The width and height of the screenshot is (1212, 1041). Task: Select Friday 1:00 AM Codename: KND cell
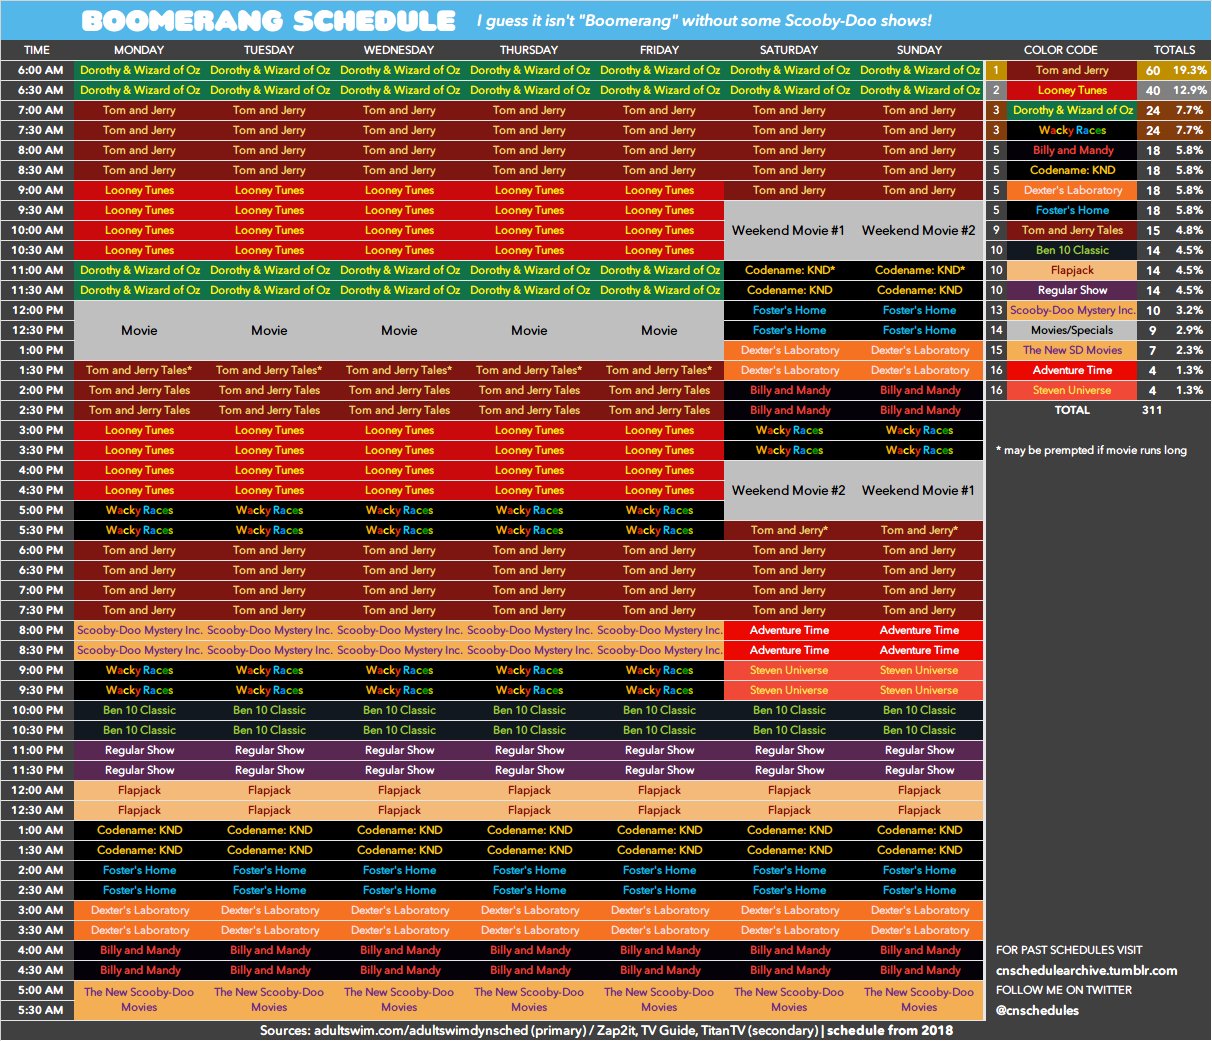pyautogui.click(x=659, y=830)
